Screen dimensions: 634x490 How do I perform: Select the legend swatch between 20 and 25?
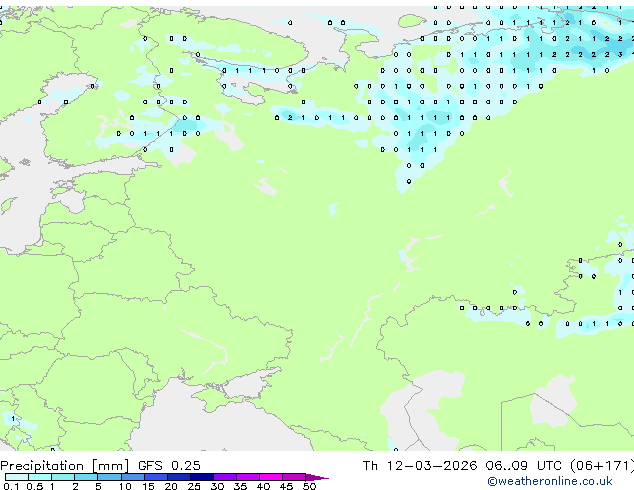coord(179,477)
